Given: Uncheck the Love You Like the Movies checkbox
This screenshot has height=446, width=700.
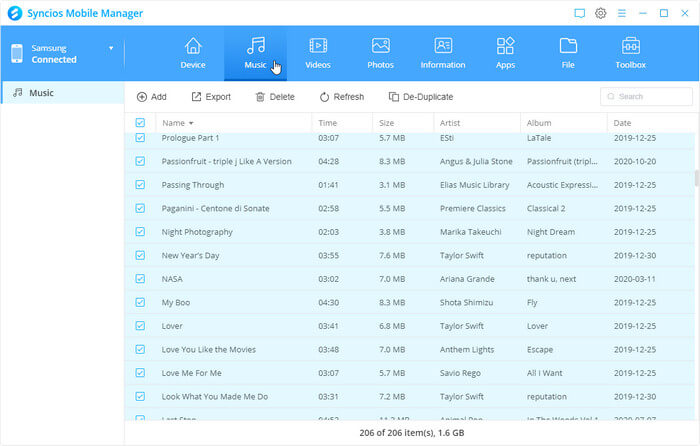Looking at the screenshot, I should point(140,349).
